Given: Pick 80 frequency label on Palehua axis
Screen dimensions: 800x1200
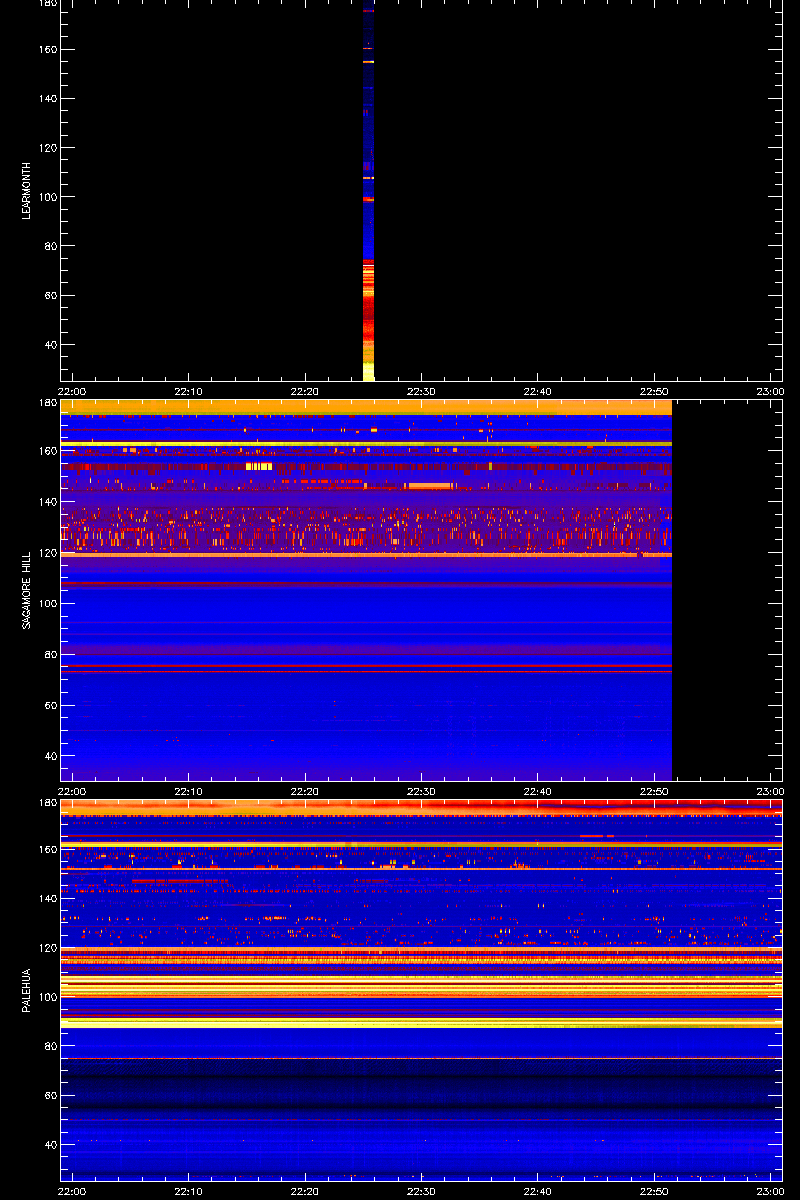Looking at the screenshot, I should tap(49, 1046).
